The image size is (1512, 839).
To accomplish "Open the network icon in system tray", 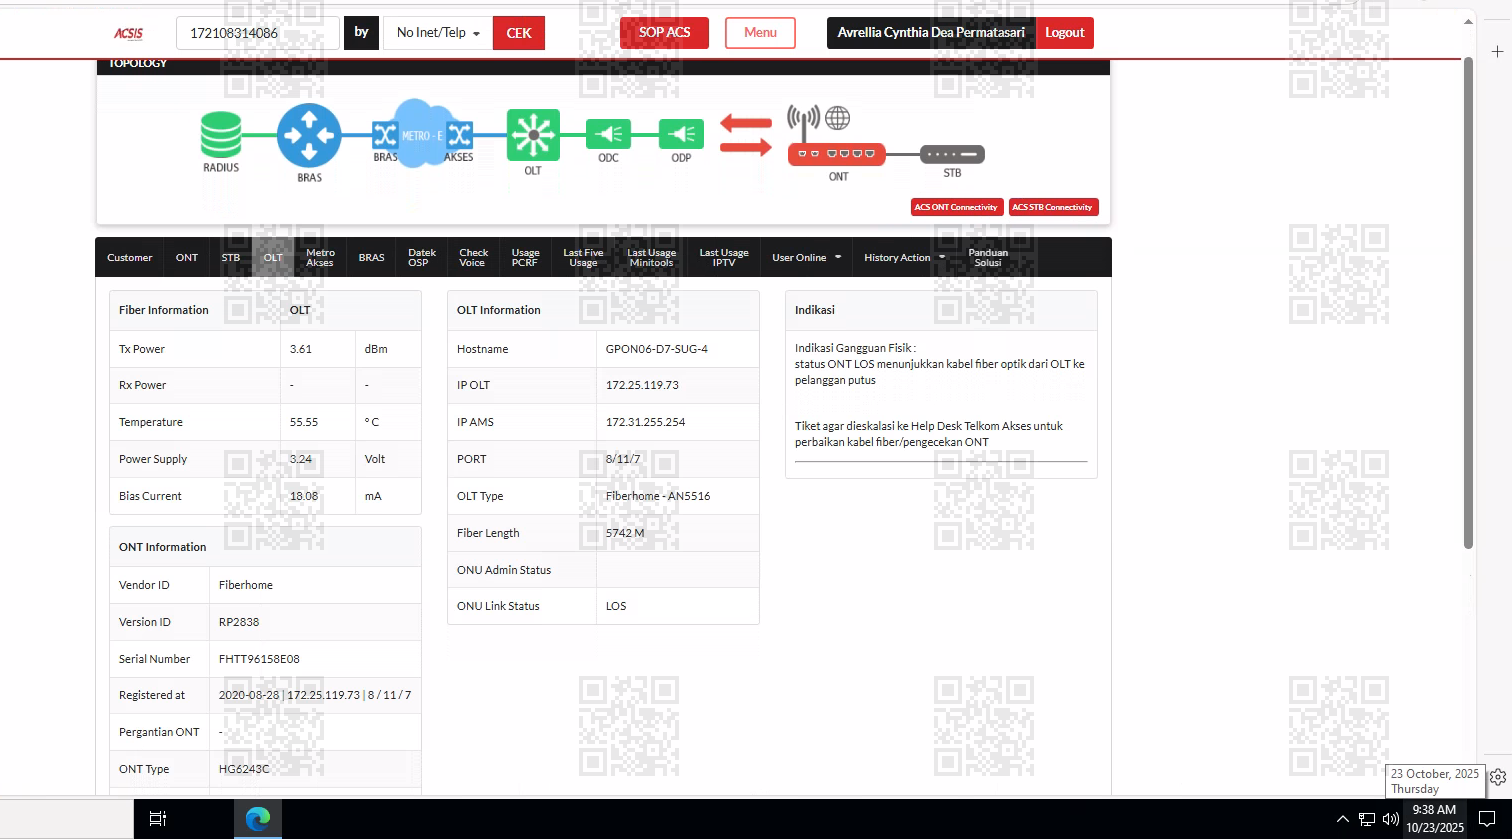I will (1366, 819).
